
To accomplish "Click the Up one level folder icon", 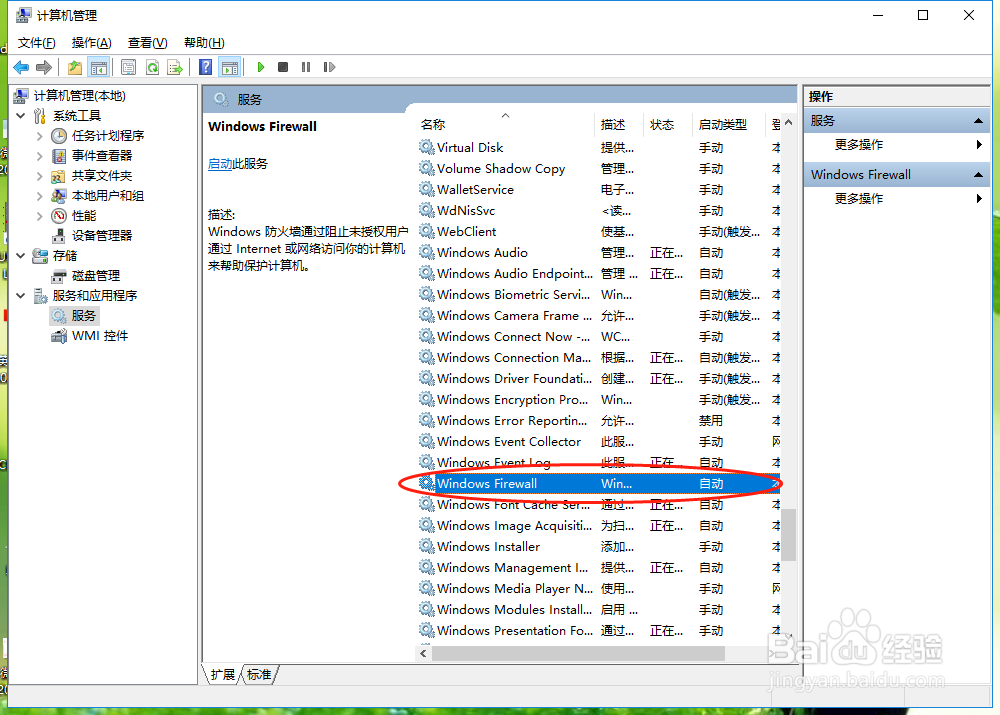I will [75, 67].
